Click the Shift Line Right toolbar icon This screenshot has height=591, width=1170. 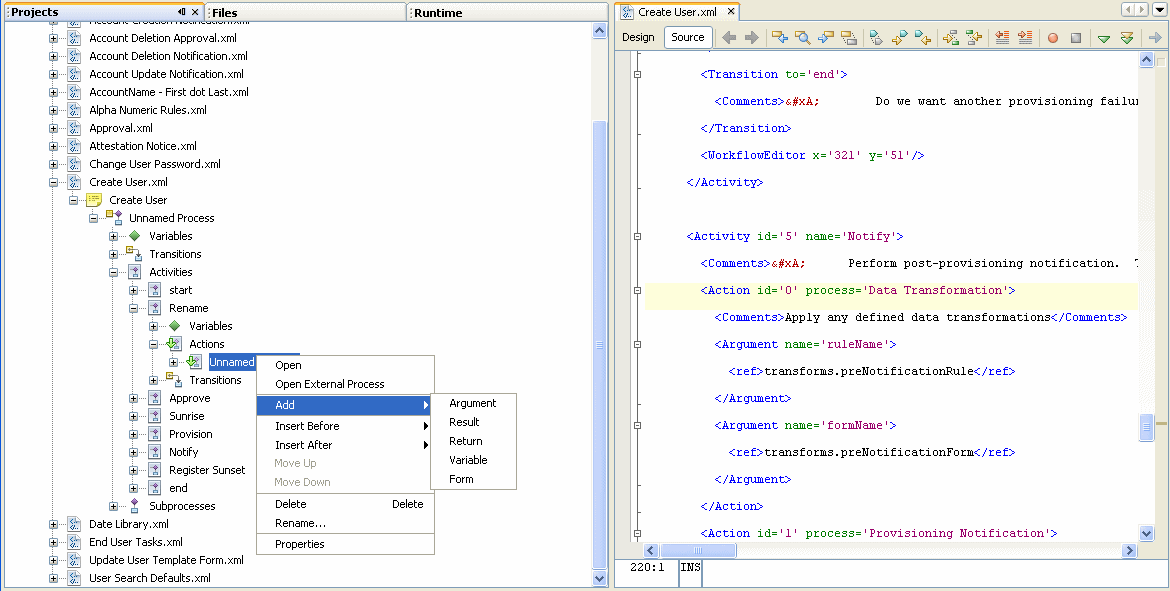pos(1024,37)
